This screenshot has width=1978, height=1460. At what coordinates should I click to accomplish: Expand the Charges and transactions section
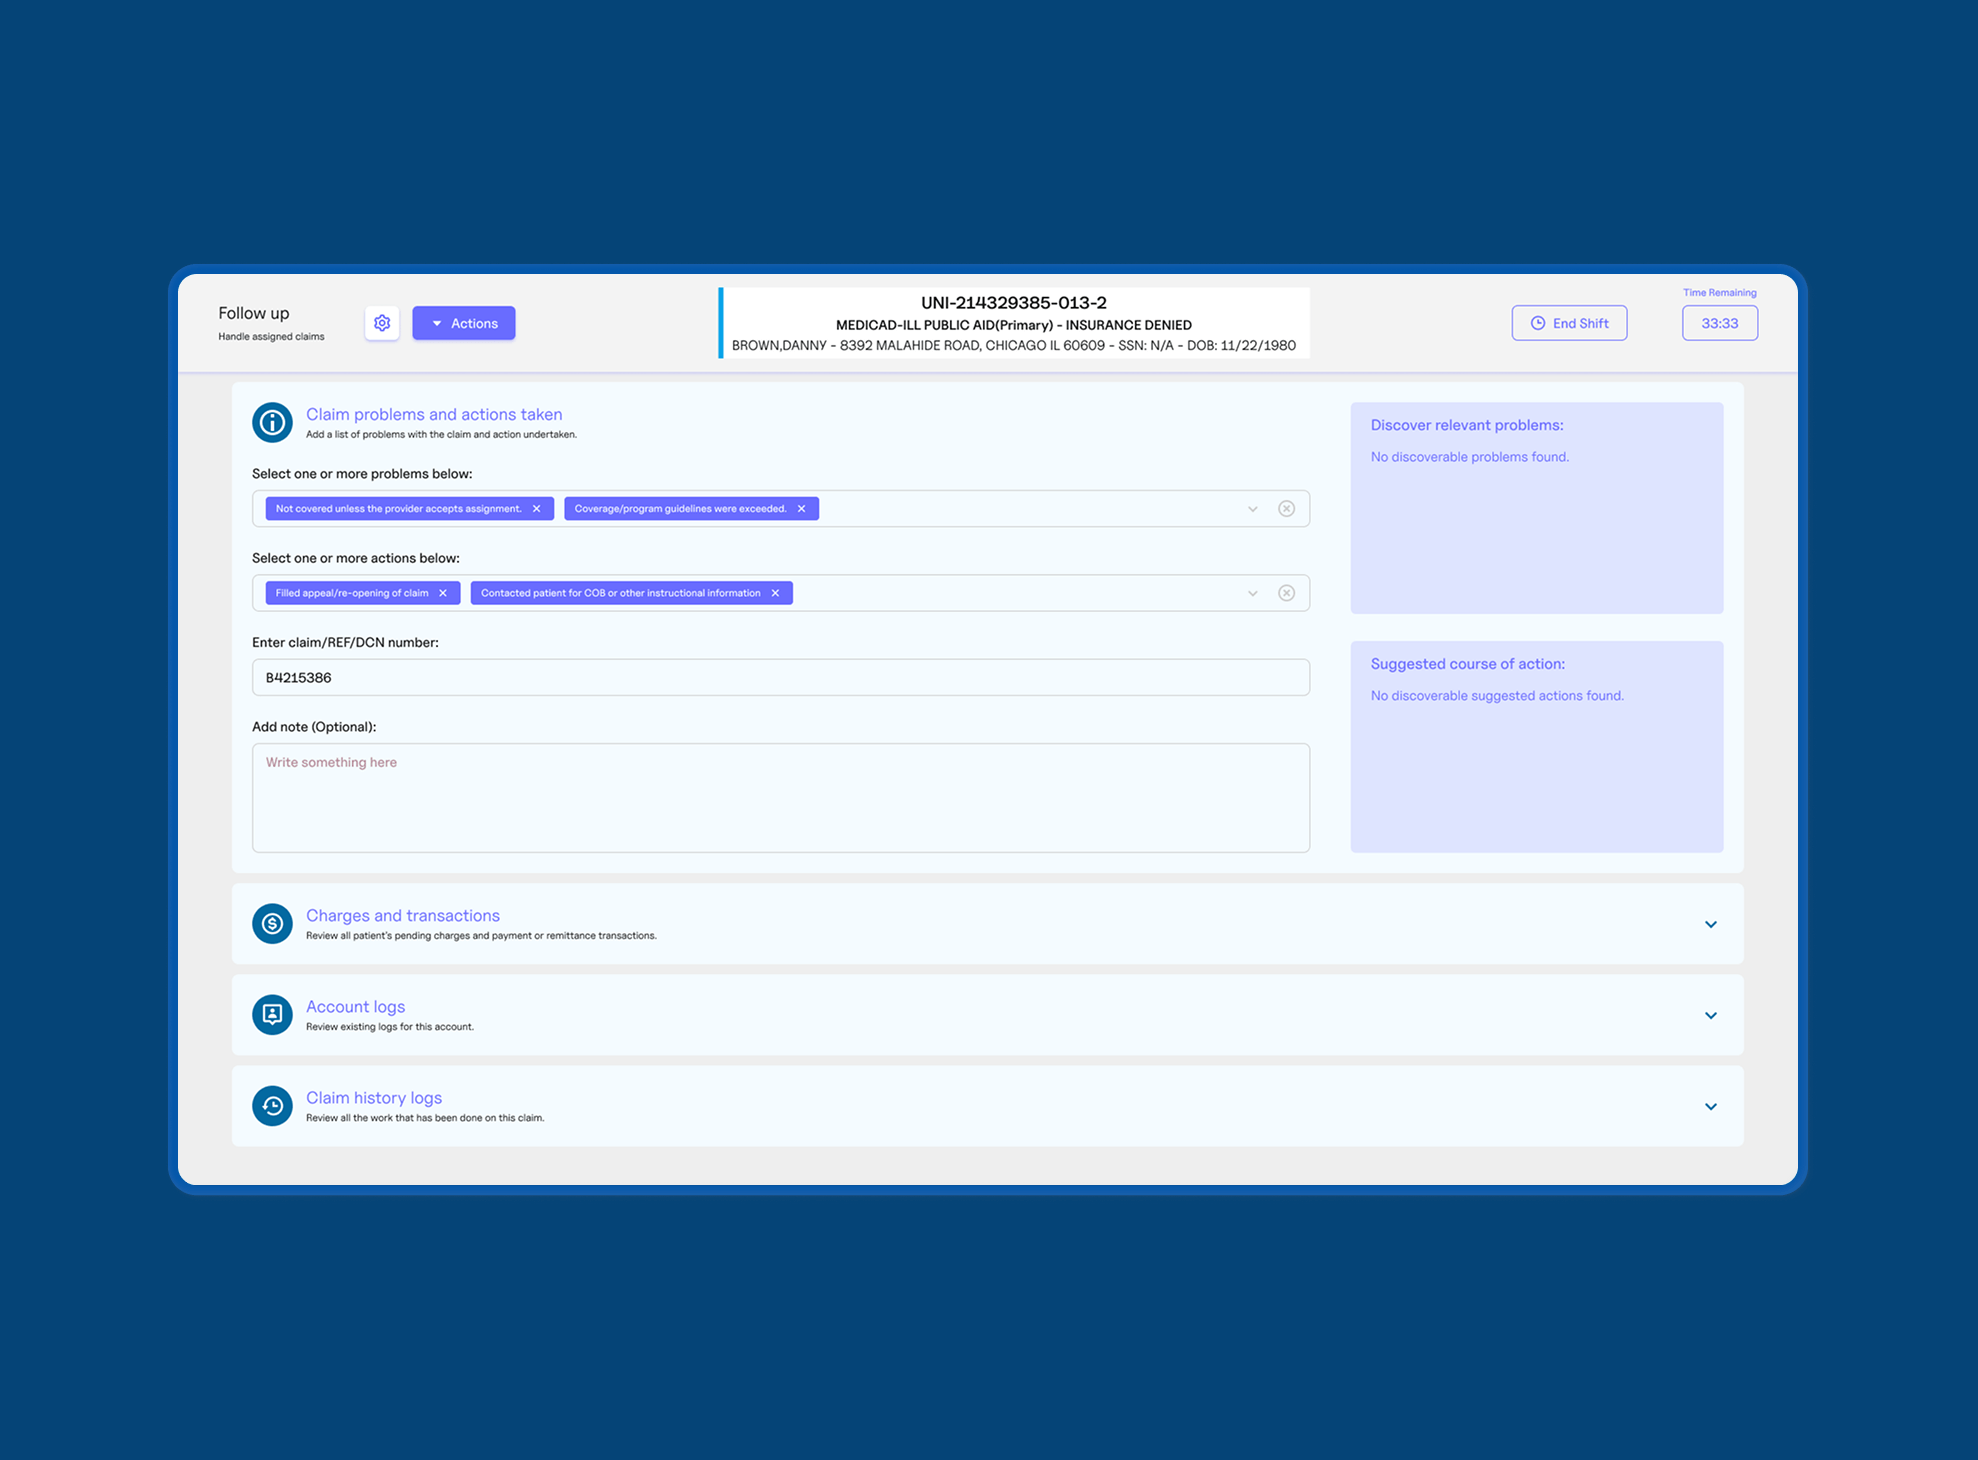click(1710, 924)
